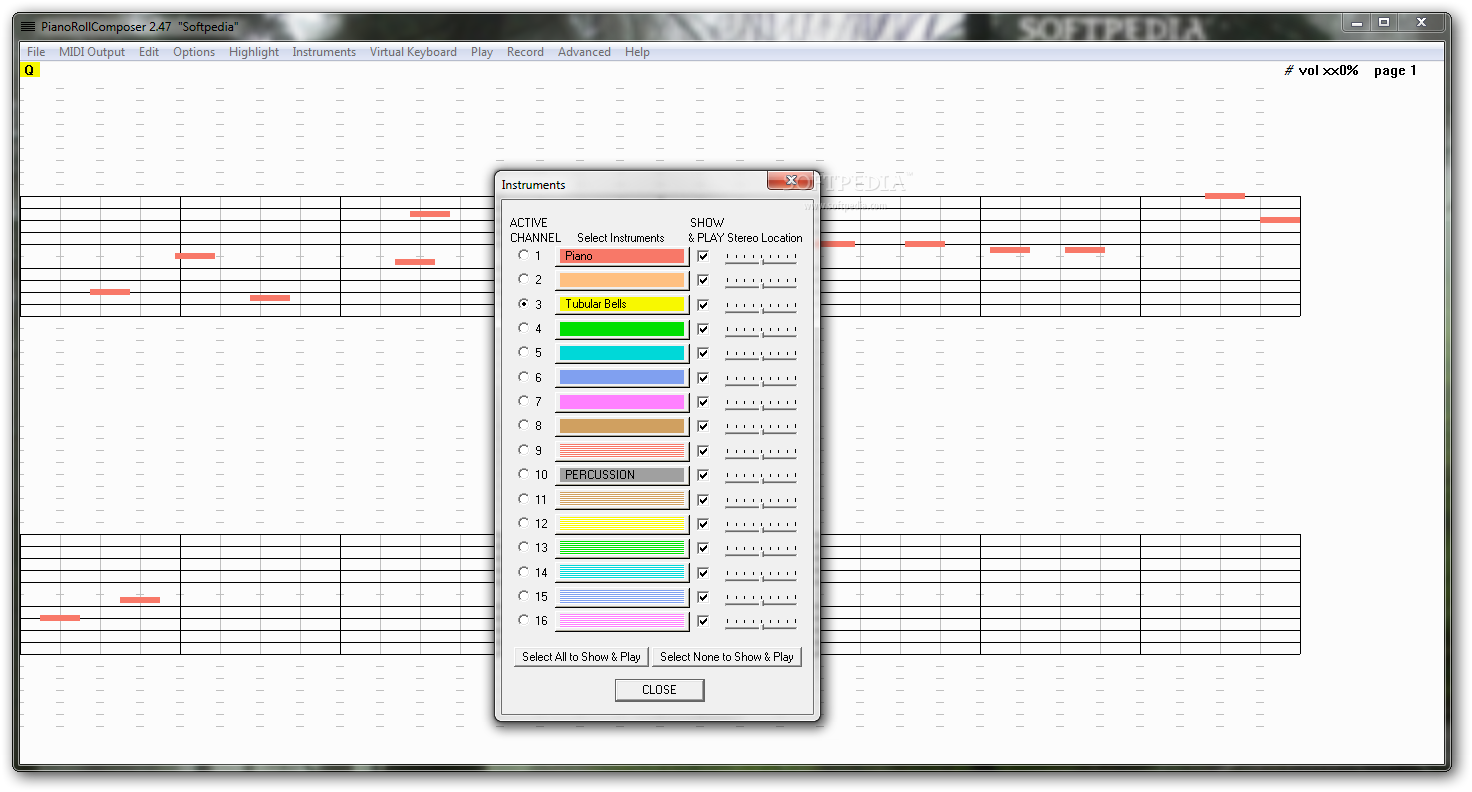Select channel 7 as active channel
The image size is (1472, 792).
[523, 401]
